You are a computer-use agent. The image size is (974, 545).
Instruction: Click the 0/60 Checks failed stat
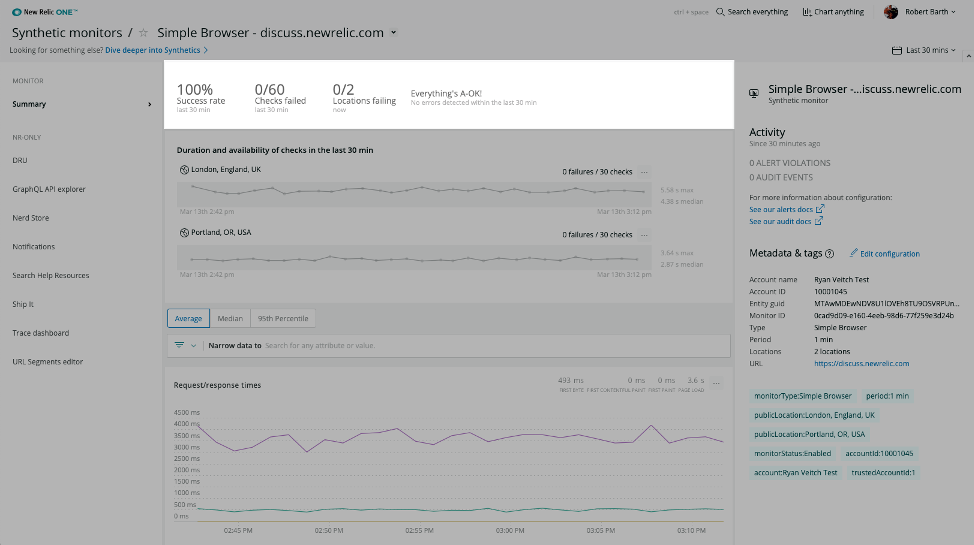tap(280, 98)
